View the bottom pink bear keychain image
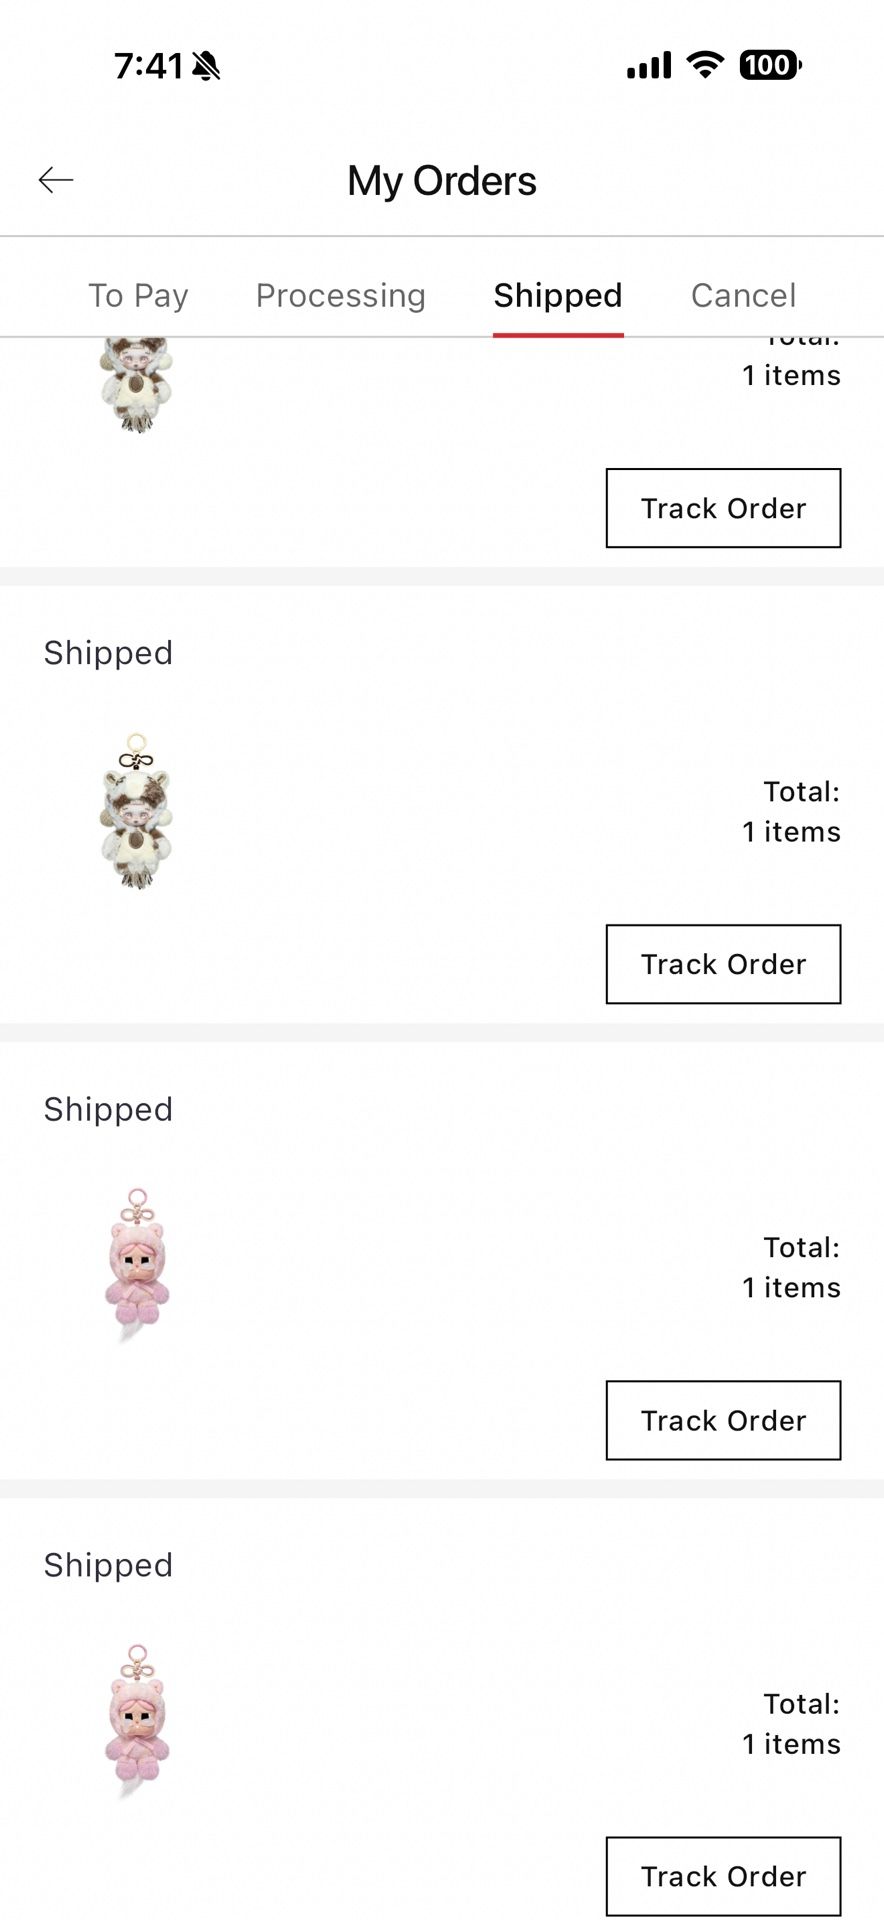 [137, 1722]
